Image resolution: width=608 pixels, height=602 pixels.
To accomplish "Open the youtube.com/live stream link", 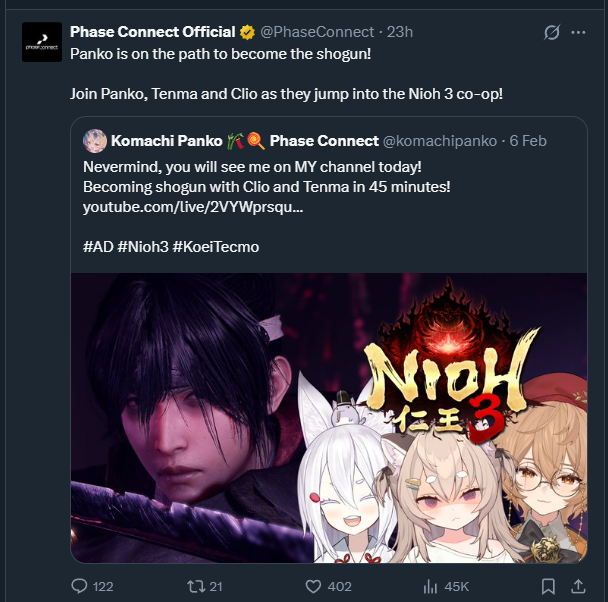I will point(193,207).
